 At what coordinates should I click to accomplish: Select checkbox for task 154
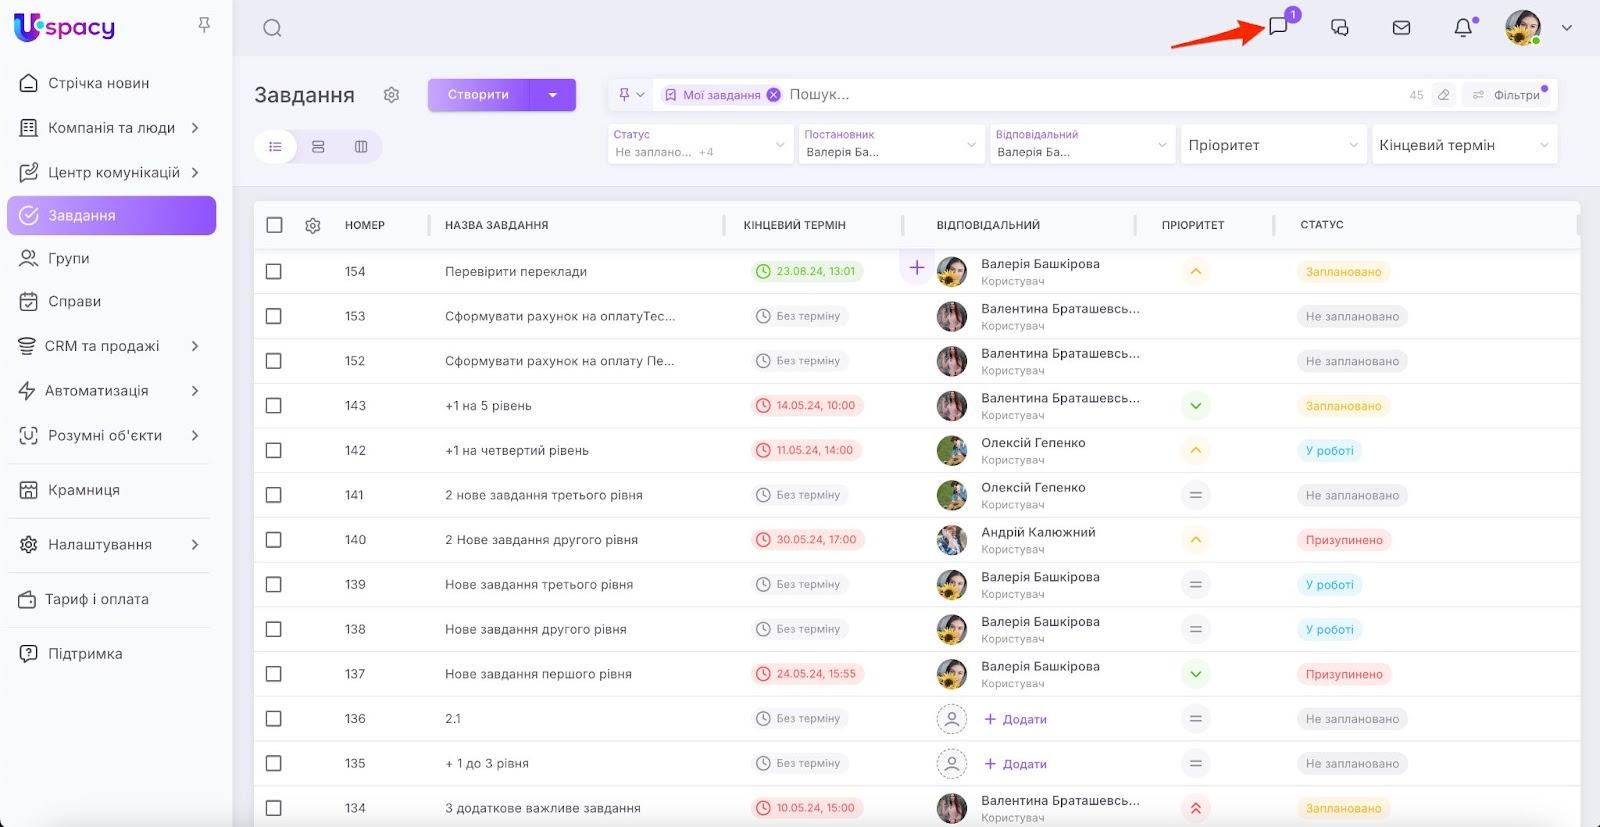tap(274, 272)
